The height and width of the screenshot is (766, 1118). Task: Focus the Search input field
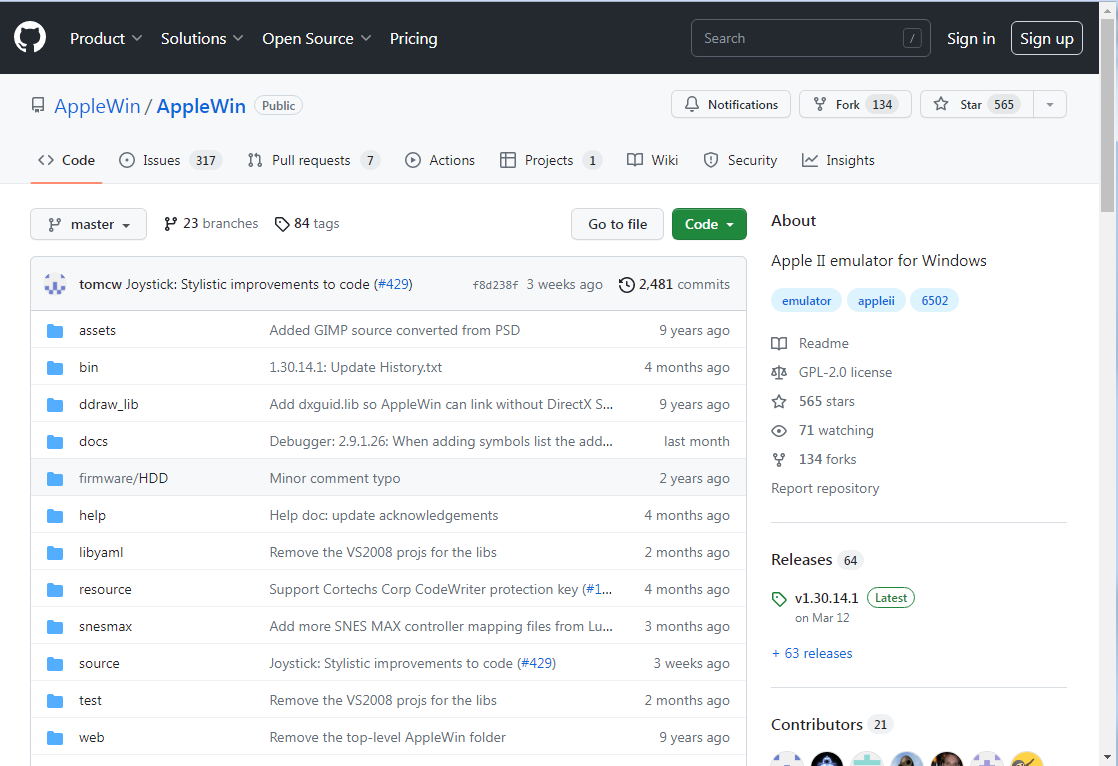810,38
